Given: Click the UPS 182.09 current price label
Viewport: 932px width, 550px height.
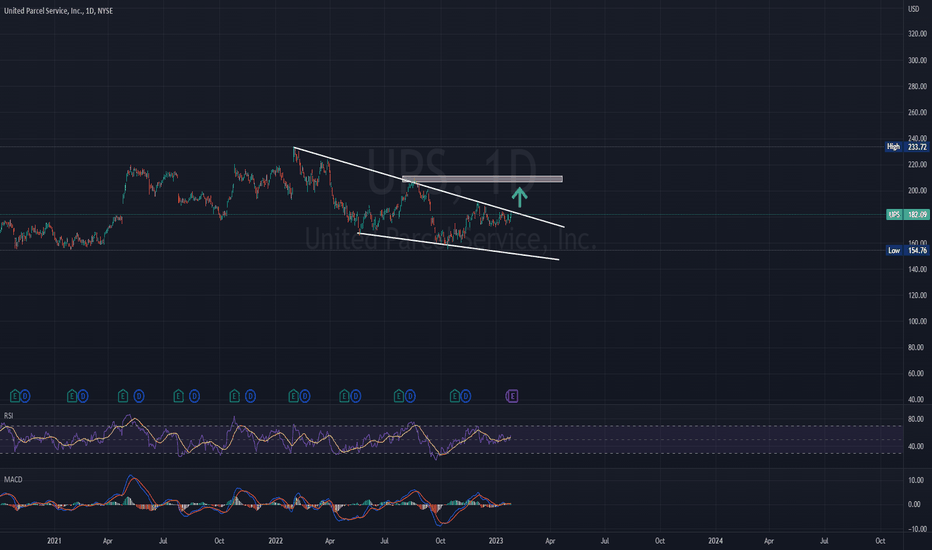Looking at the screenshot, I should click(x=907, y=215).
